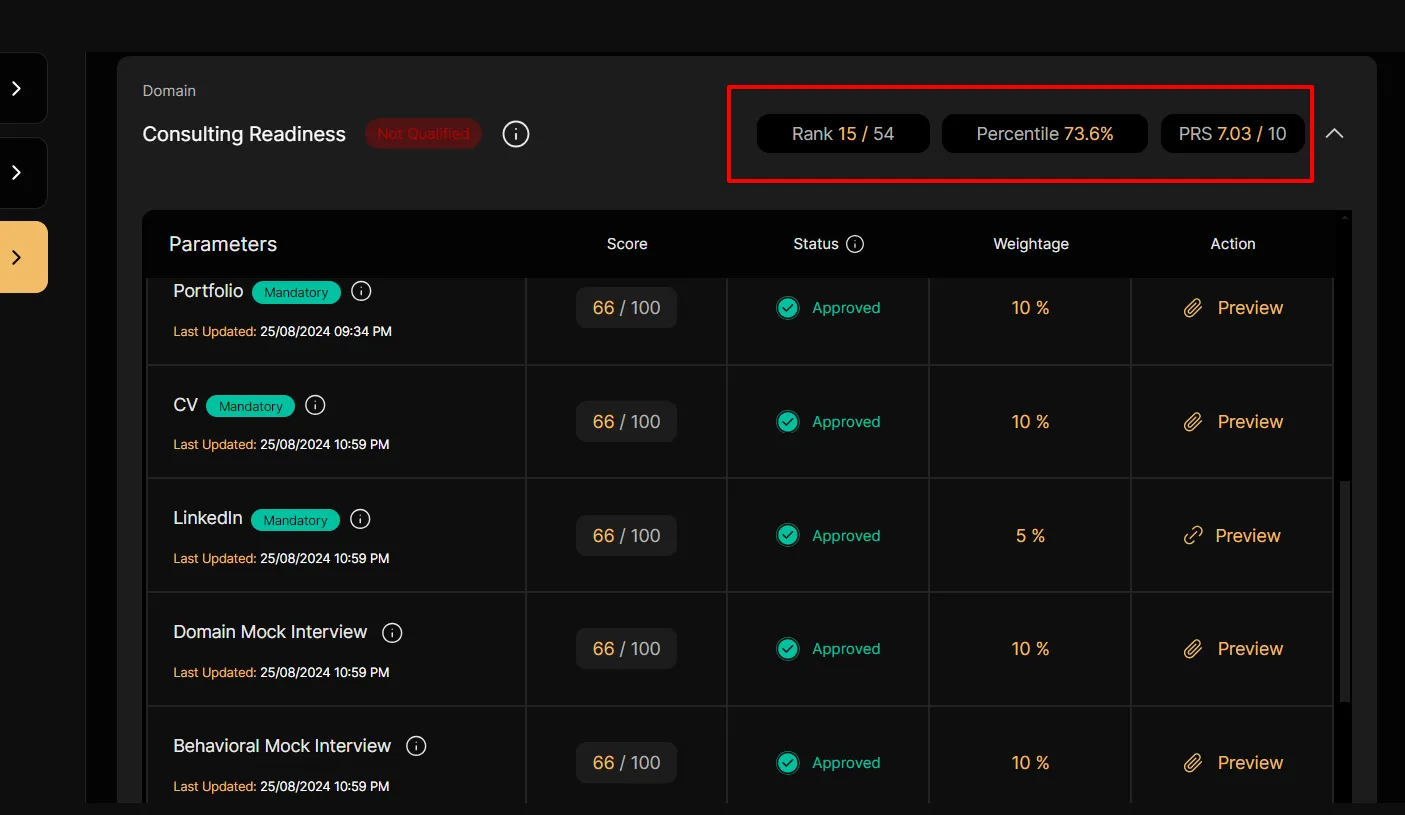Viewport: 1405px width, 815px height.
Task: Open Preview for Behavioral Mock Interview
Action: pos(1249,763)
